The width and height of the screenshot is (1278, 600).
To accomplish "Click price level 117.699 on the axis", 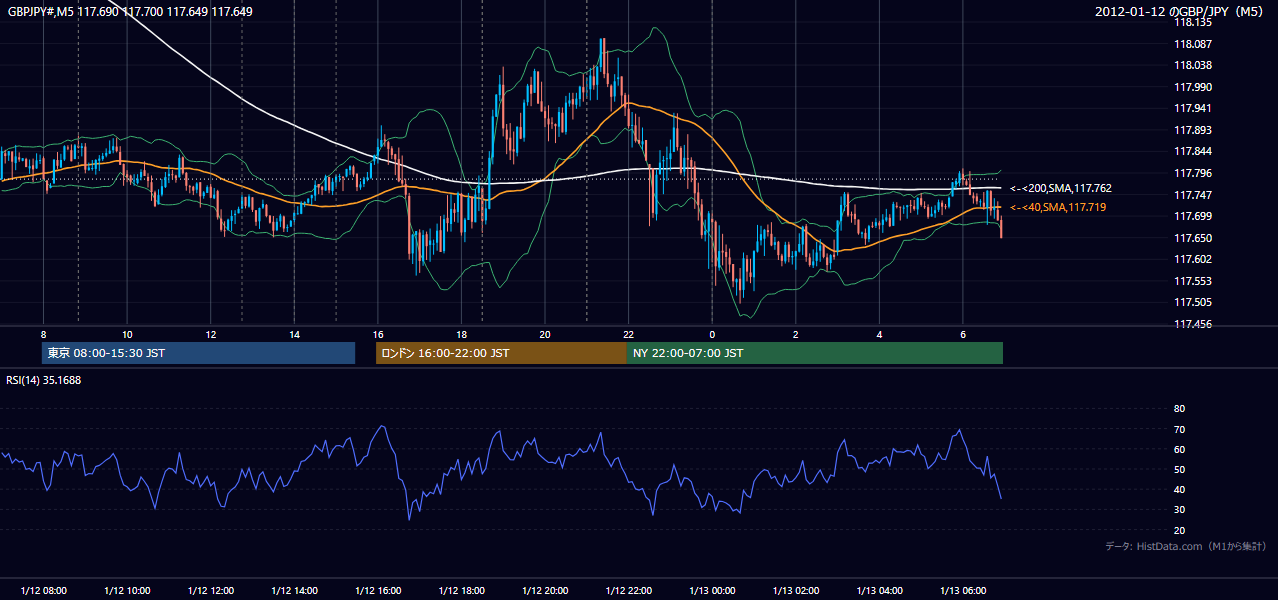I will click(1192, 216).
